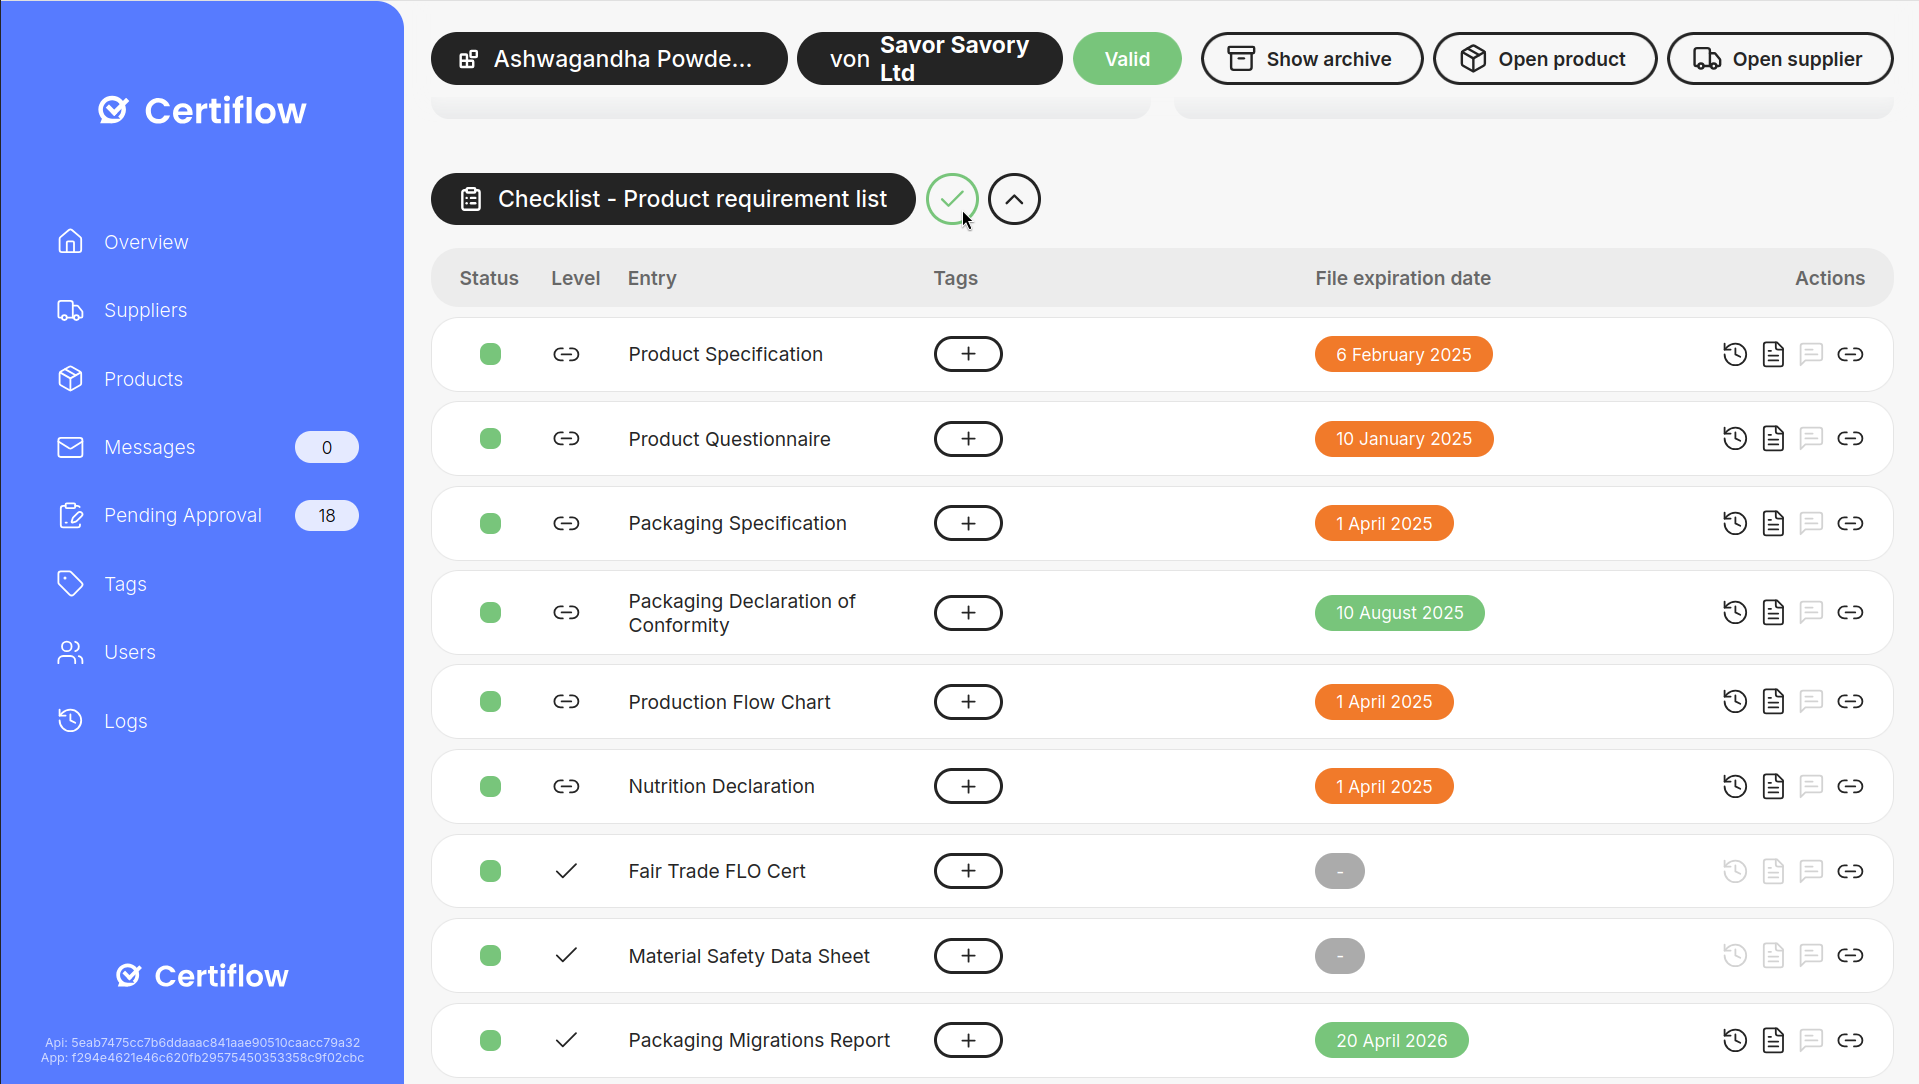
Task: Open document icon for Packaging Declaration of Conformity
Action: [1772, 612]
